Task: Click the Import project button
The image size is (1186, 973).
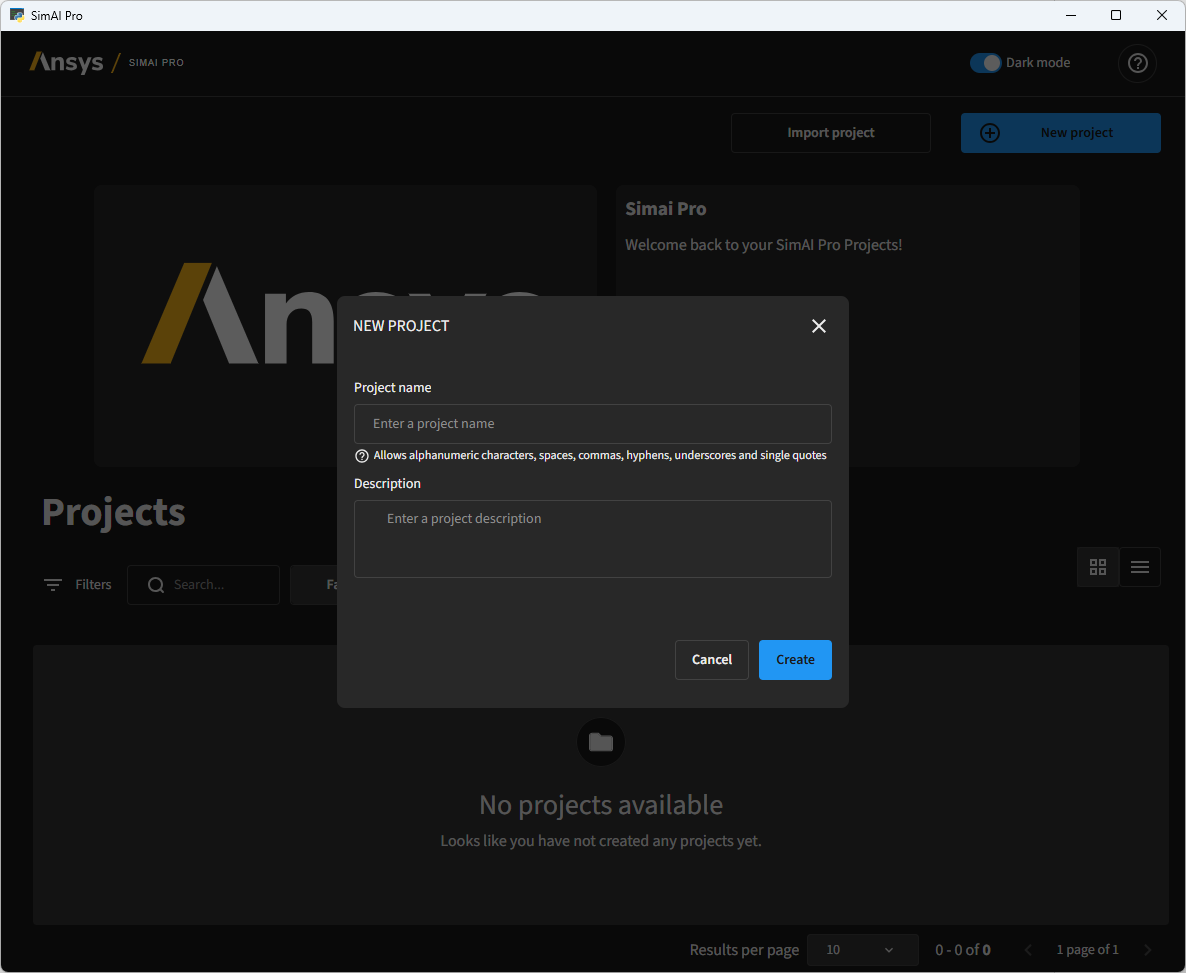Action: [830, 133]
